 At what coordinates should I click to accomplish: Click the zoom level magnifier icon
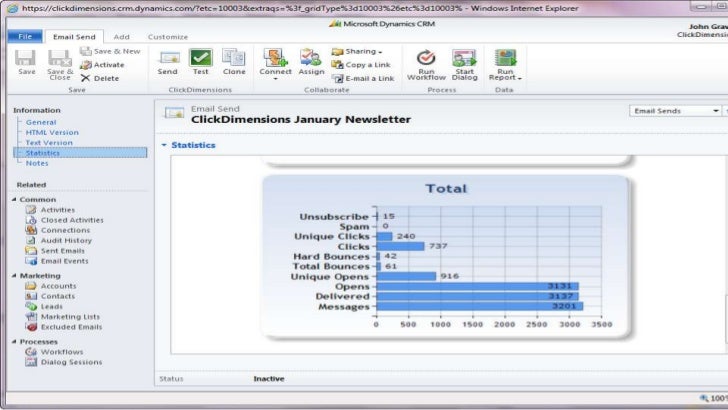click(x=704, y=398)
